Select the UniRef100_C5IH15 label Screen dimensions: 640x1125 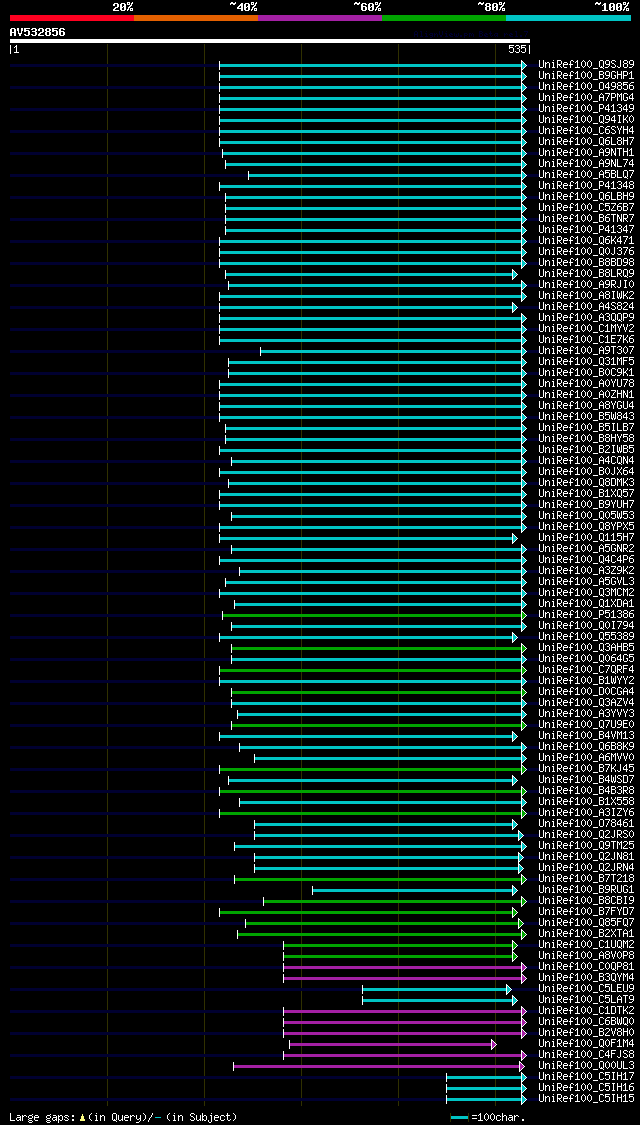[x=586, y=1099]
